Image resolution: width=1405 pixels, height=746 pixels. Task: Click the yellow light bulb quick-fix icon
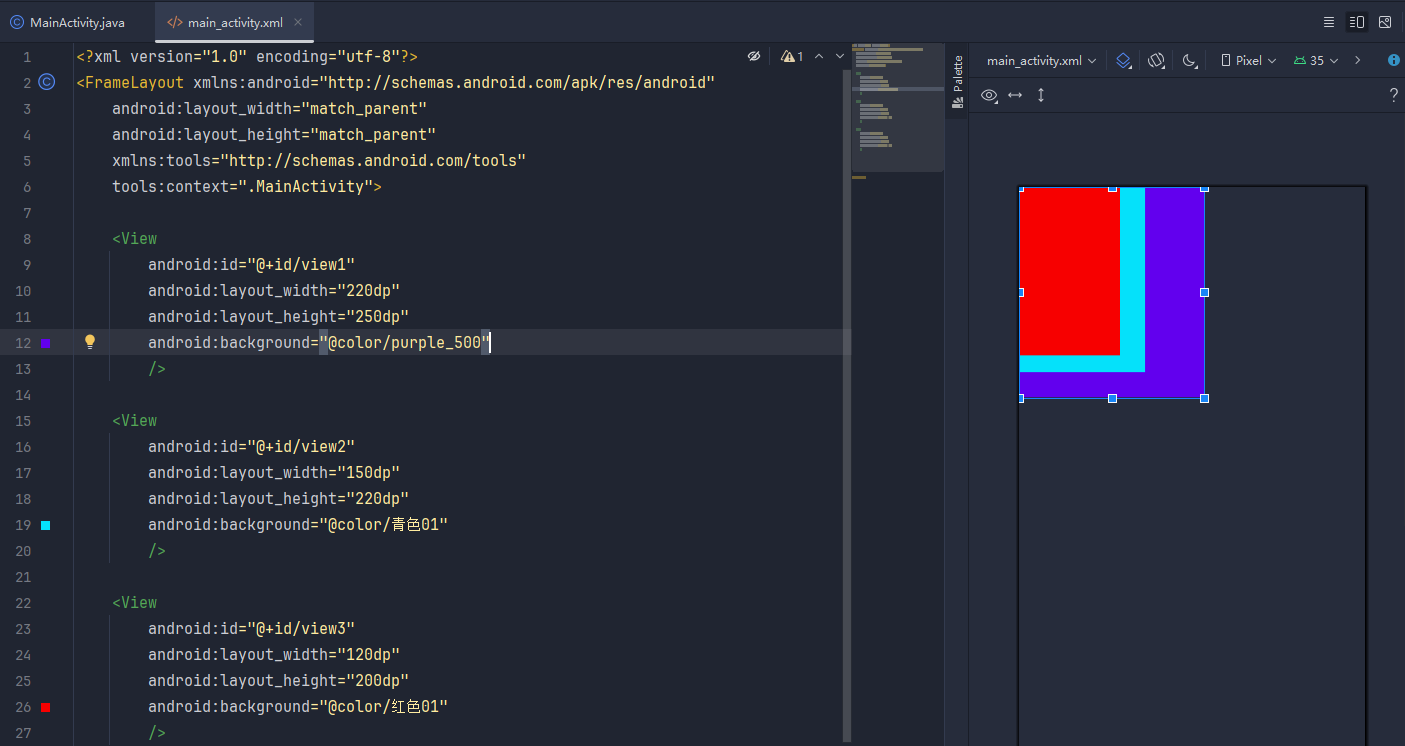coord(89,342)
